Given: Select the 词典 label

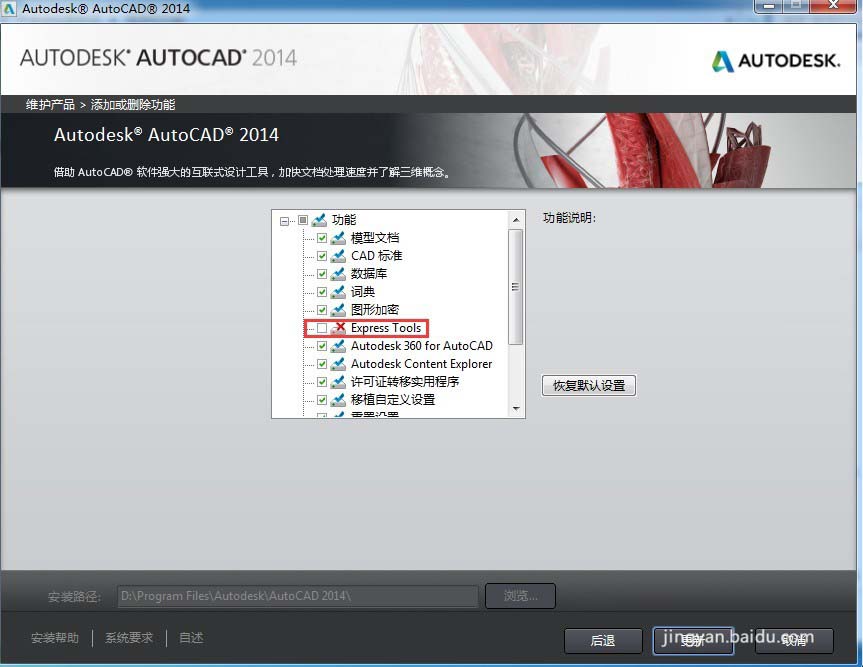Looking at the screenshot, I should tap(363, 292).
